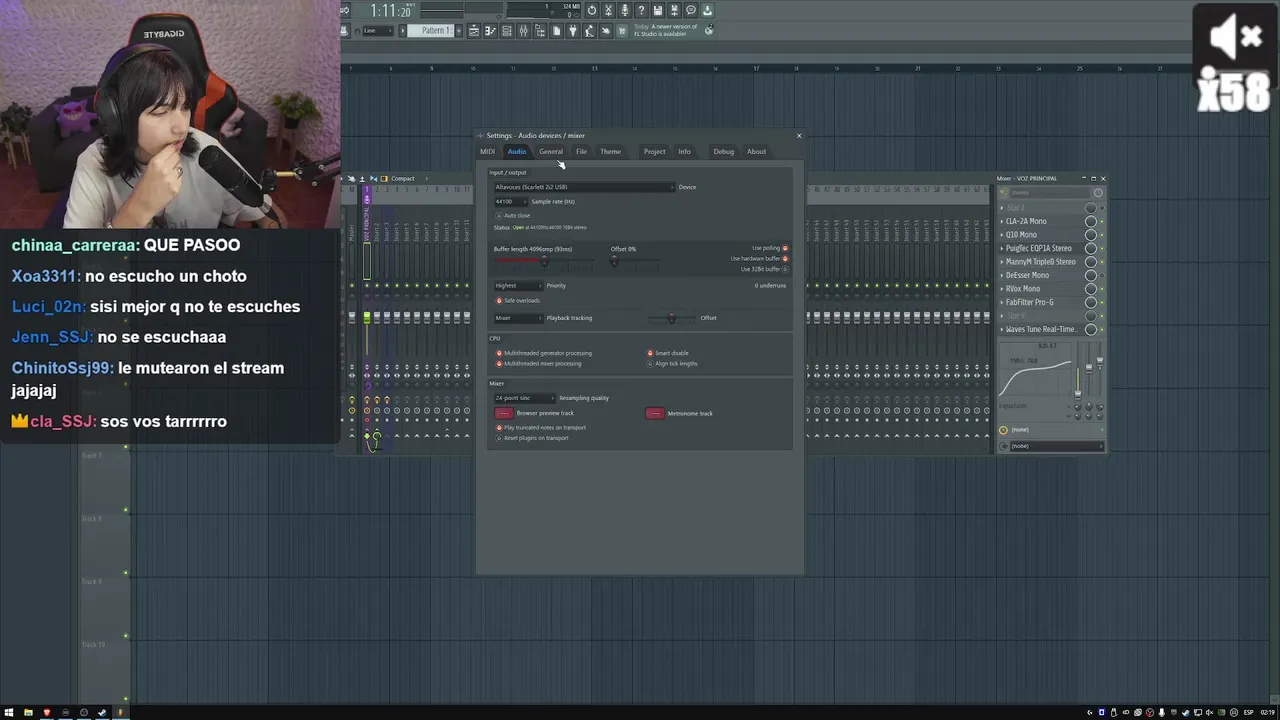
Task: Toggle Multithreaded generator processing
Action: [499, 353]
